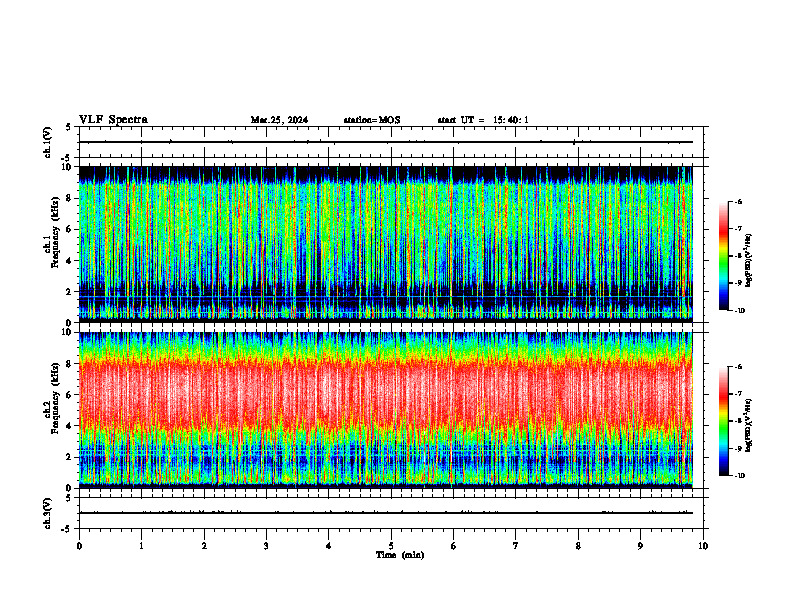Click time axis tick label "1"
Image resolution: width=792 pixels, height=612 pixels.
point(141,546)
